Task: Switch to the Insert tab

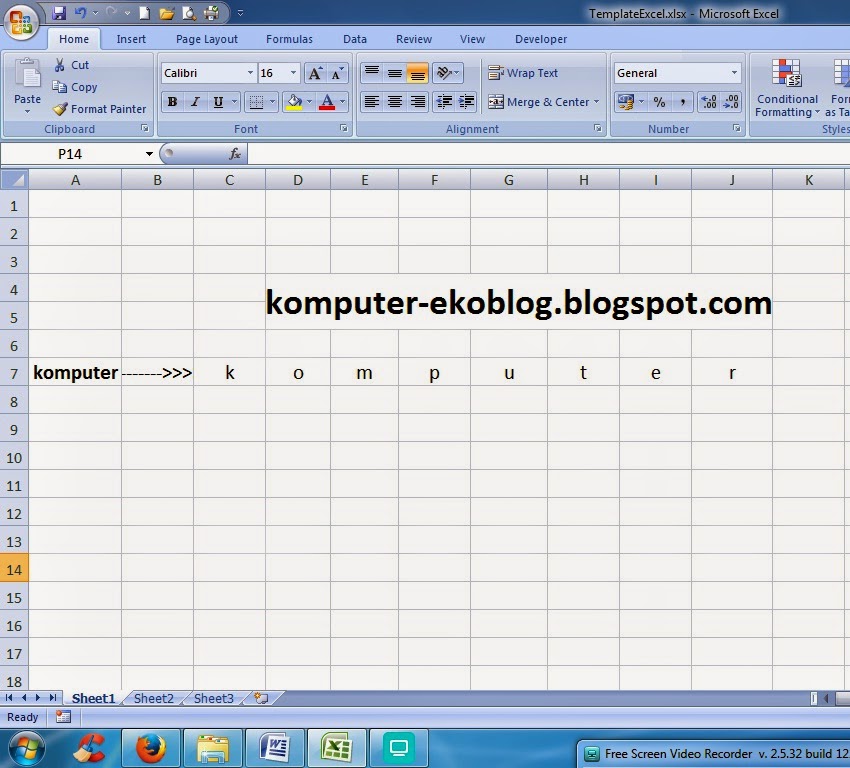Action: click(x=131, y=39)
